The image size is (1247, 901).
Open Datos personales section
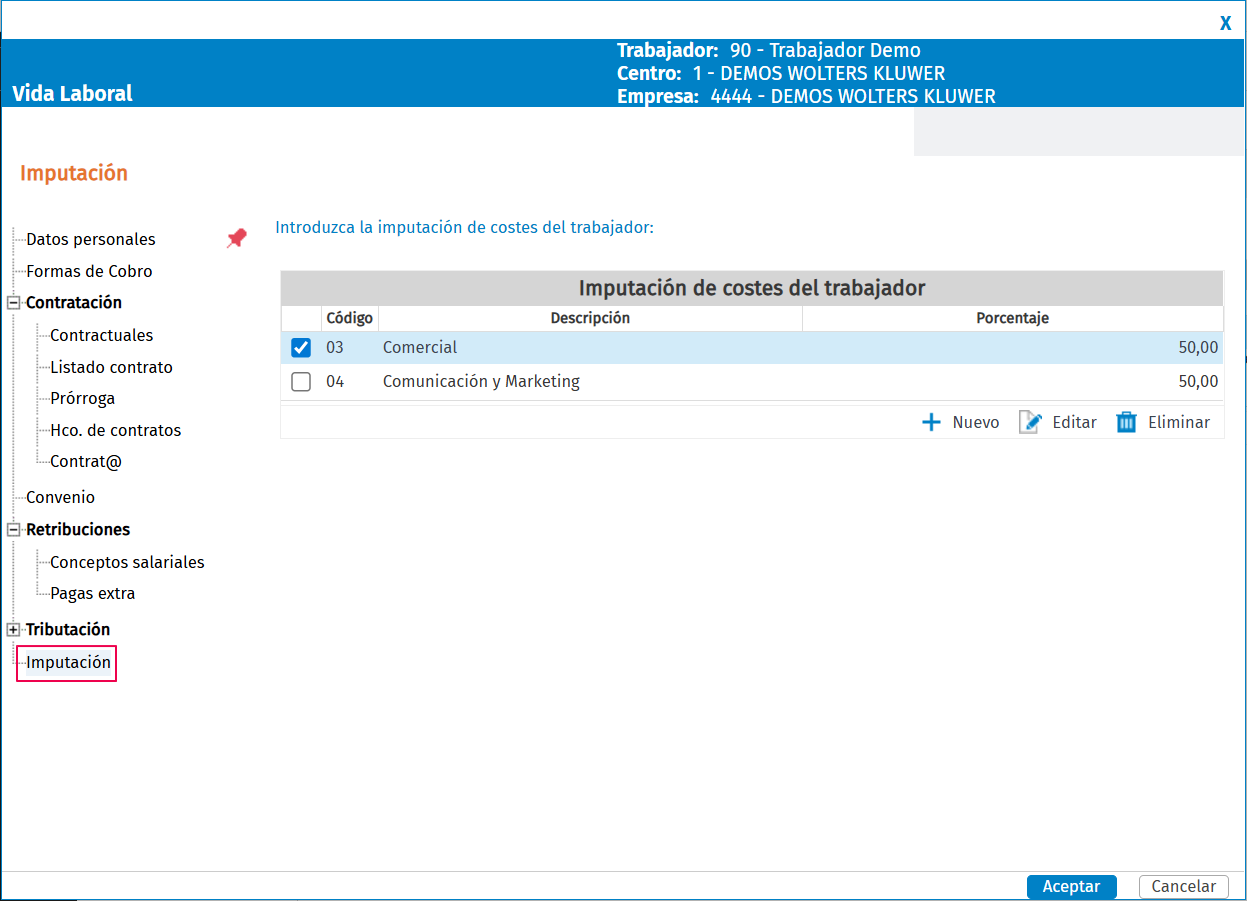(91, 239)
